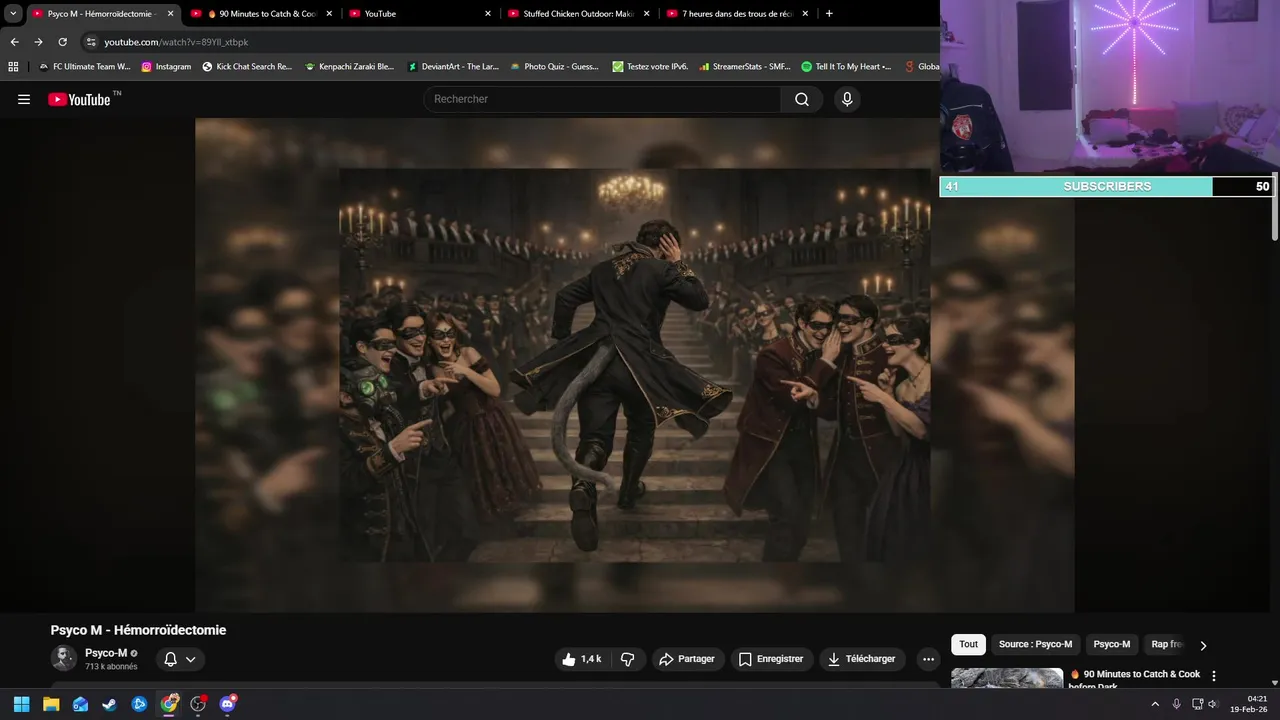Go back in browser history
Image resolution: width=1280 pixels, height=720 pixels.
(14, 42)
